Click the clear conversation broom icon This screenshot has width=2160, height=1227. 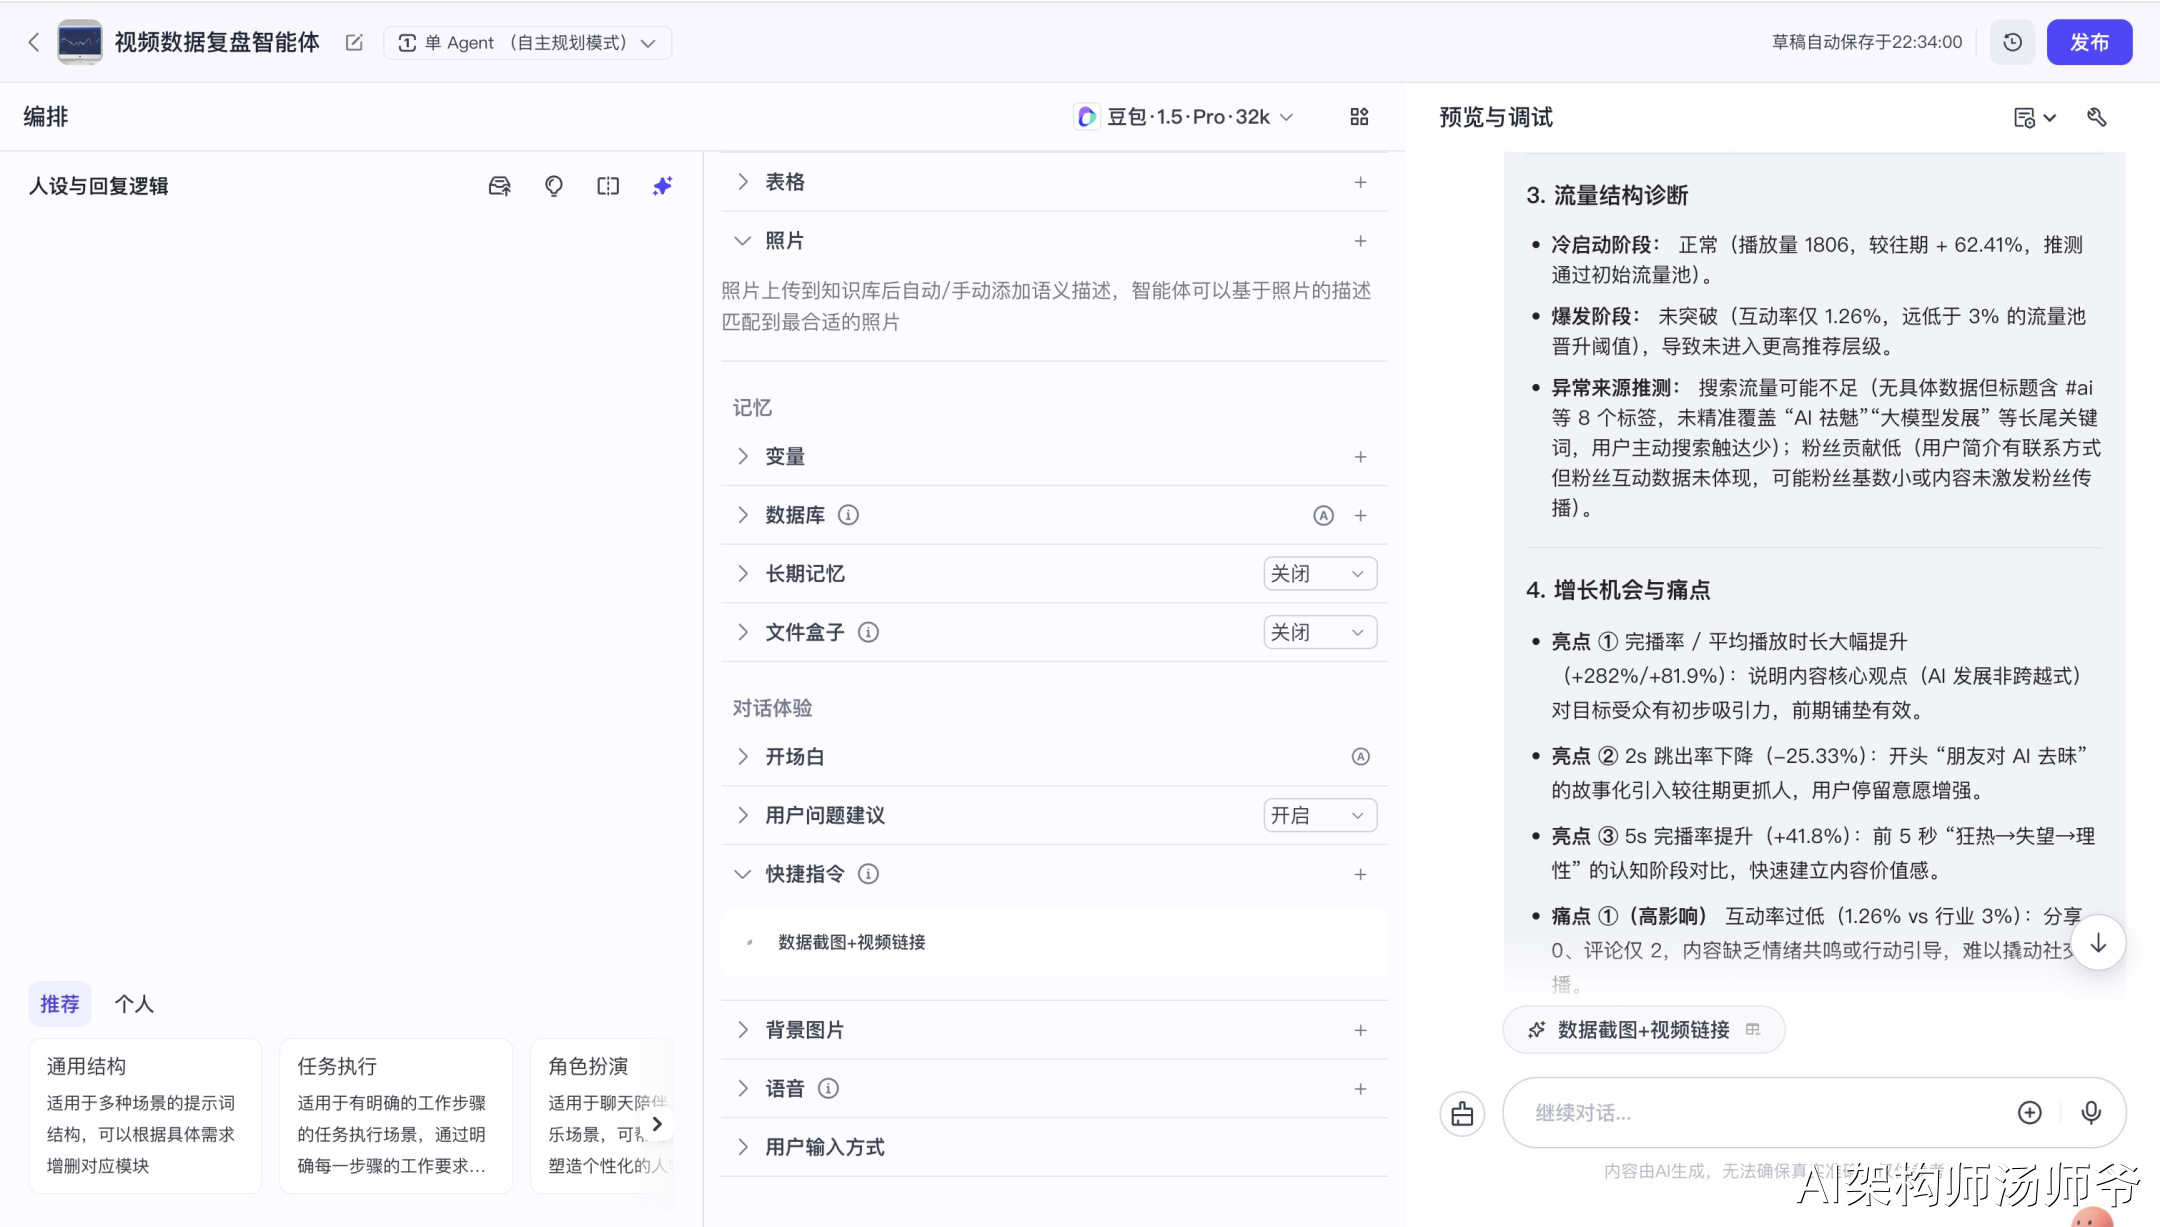[1462, 1113]
